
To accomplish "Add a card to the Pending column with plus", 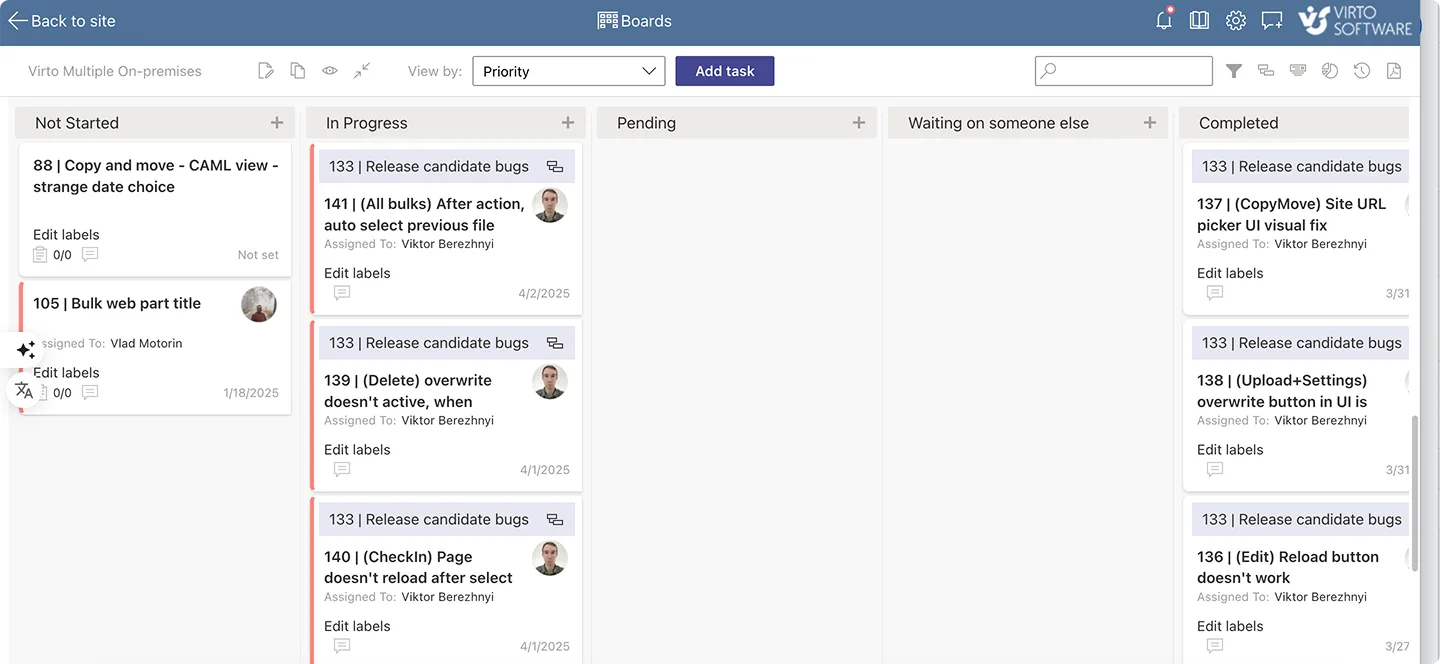I will (858, 122).
